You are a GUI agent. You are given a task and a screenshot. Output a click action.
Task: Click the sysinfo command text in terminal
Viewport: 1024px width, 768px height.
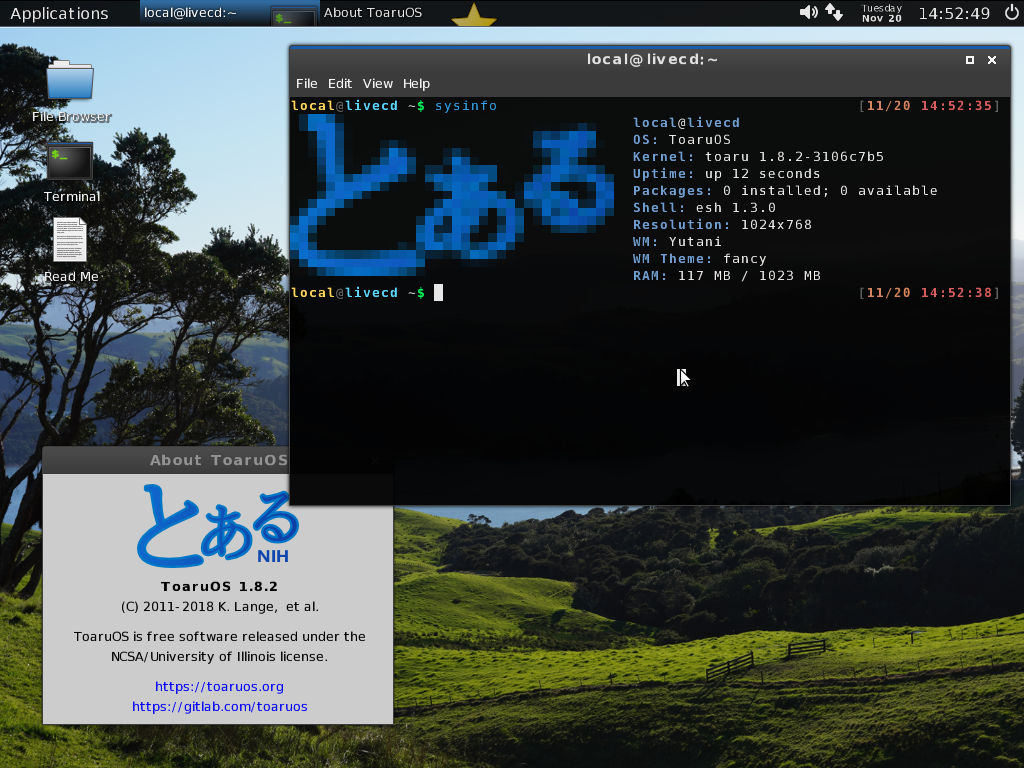[466, 106]
